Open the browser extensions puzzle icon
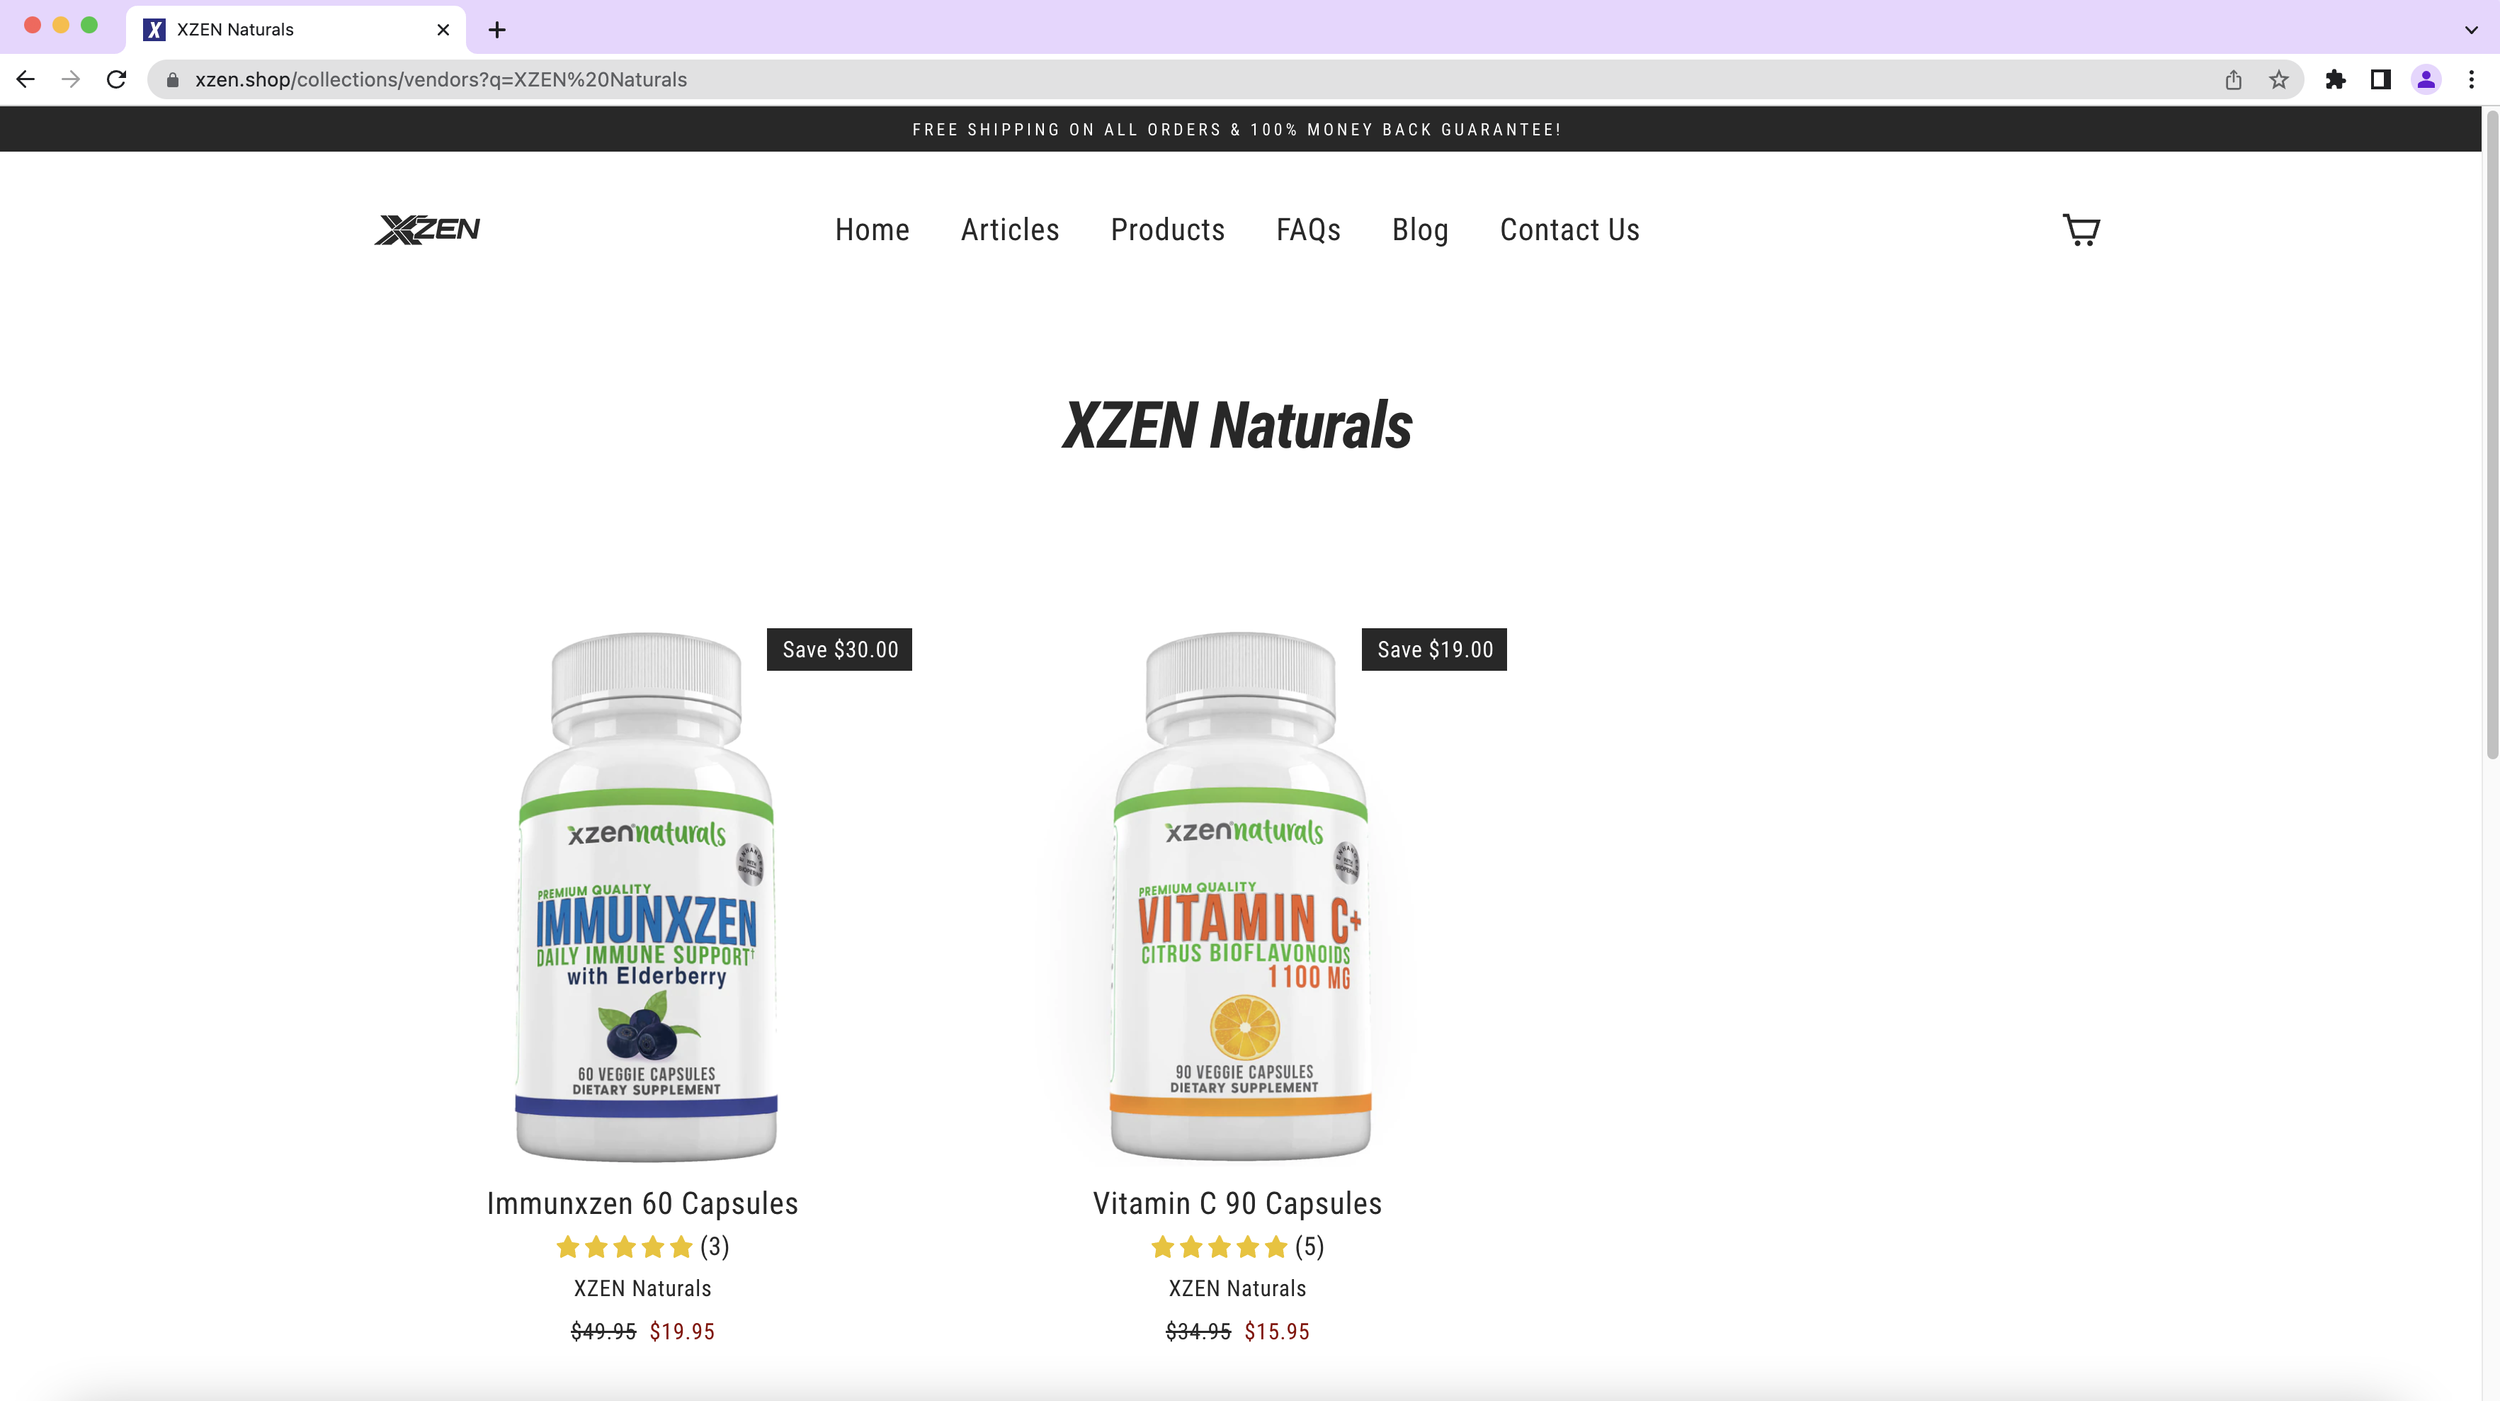 pos(2335,80)
